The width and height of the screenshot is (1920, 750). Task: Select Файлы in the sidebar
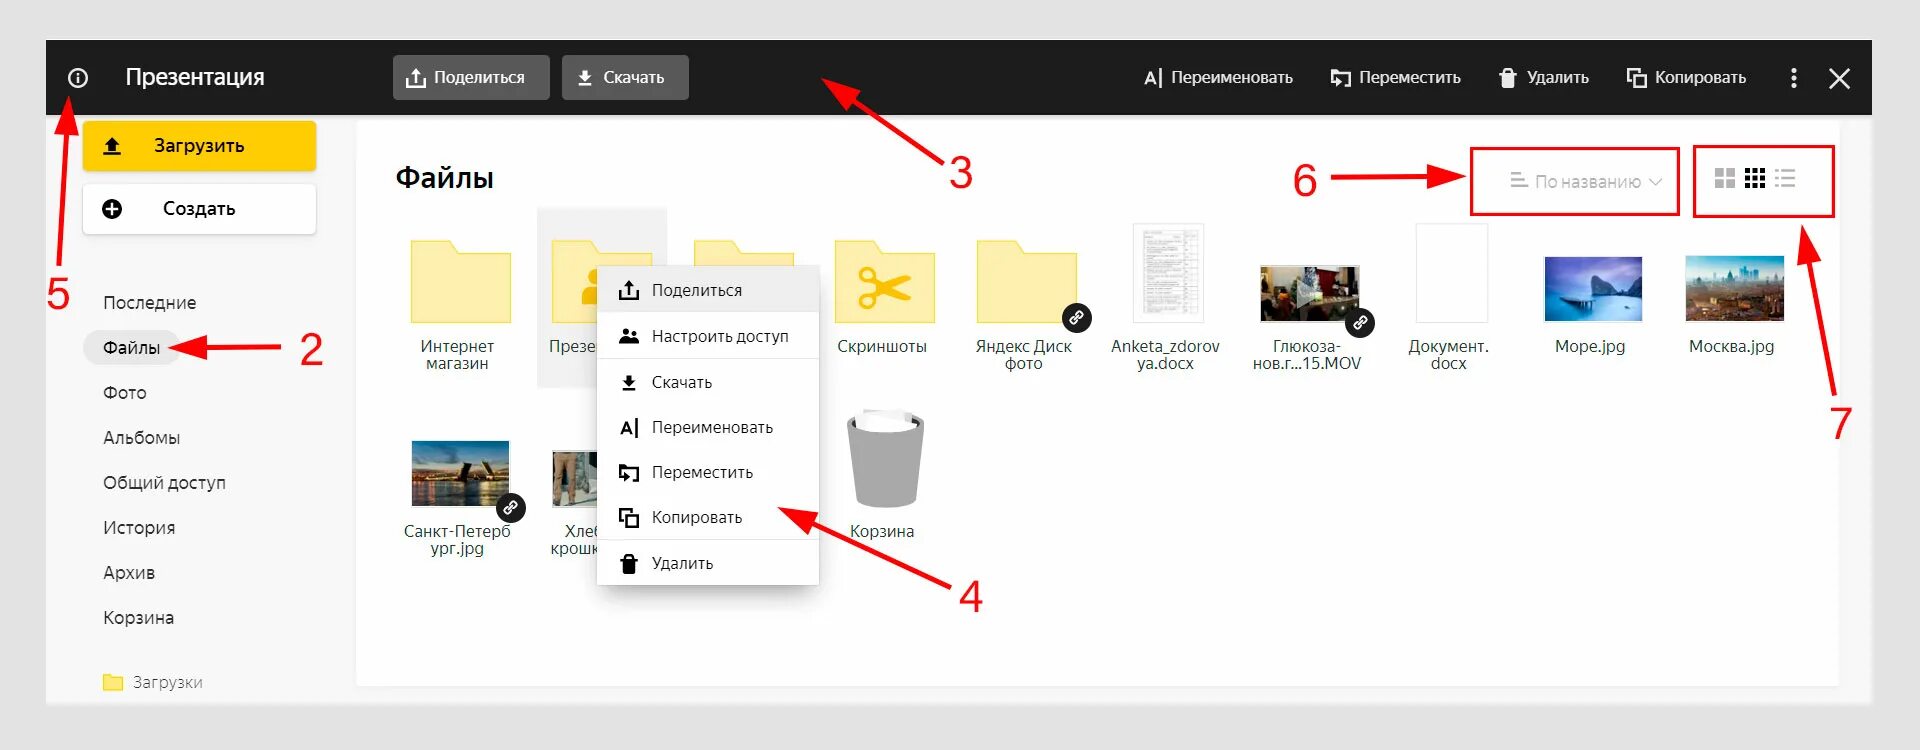(131, 348)
